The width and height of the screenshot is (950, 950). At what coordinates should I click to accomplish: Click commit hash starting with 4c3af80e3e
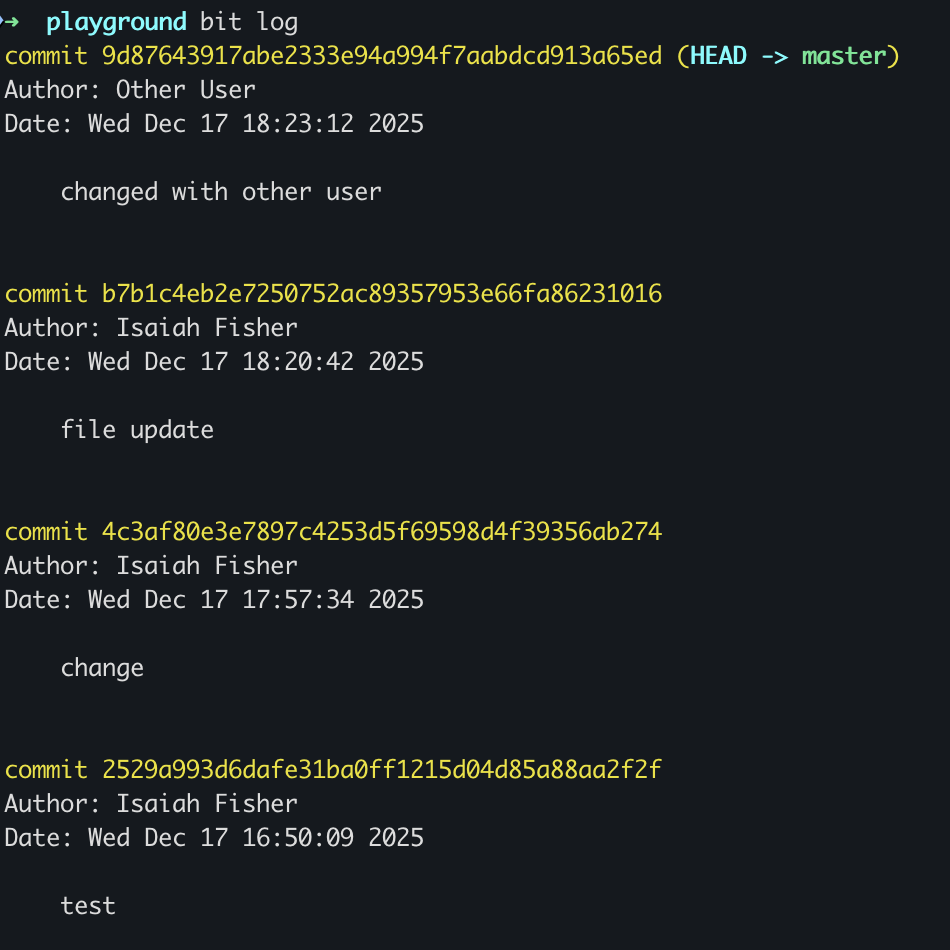pos(382,531)
